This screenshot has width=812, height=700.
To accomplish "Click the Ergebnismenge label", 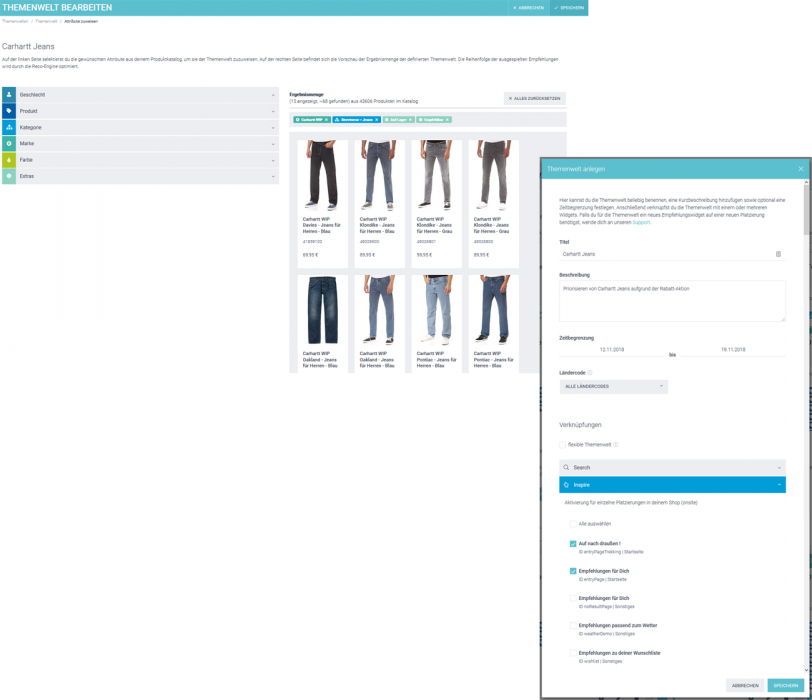I will [306, 94].
